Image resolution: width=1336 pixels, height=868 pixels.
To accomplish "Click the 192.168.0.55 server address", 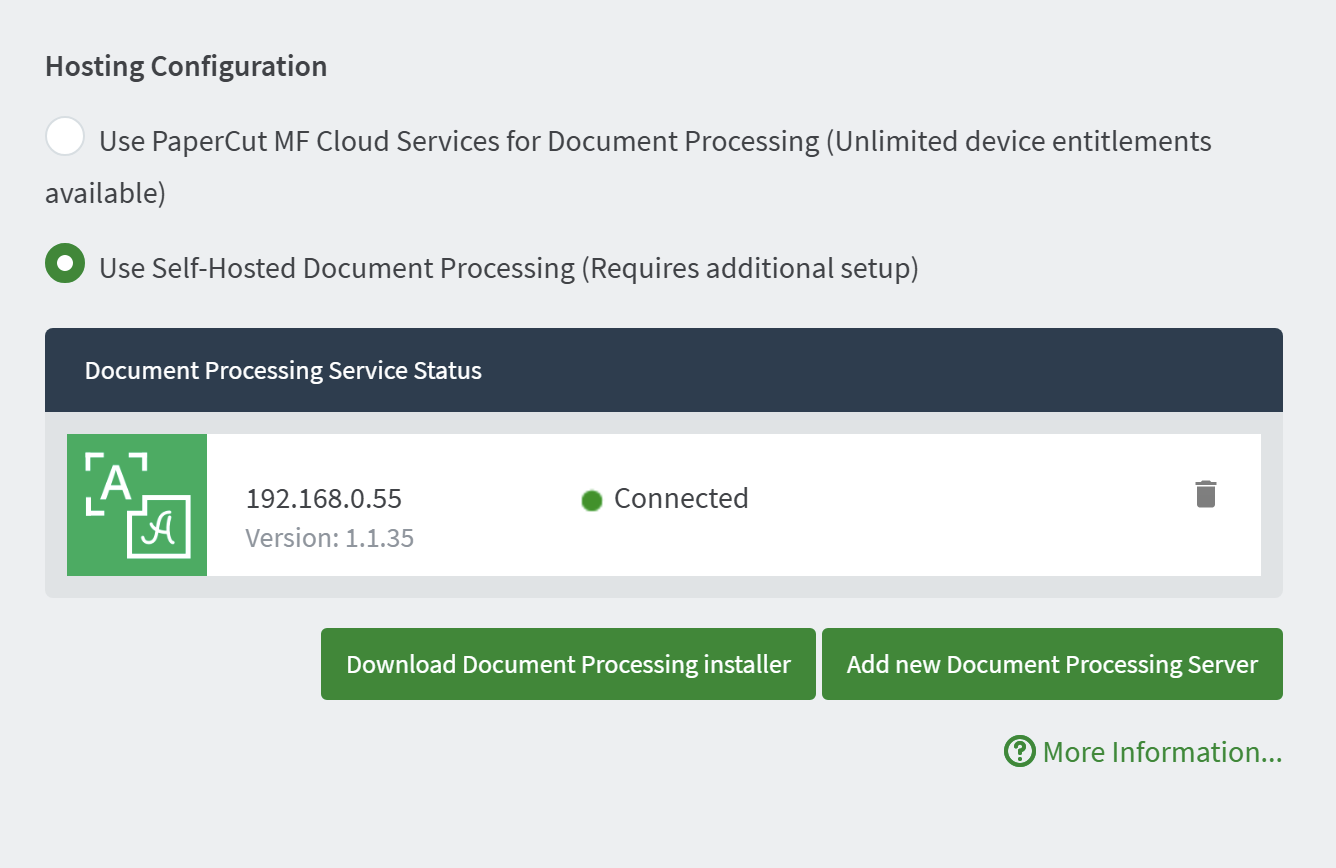I will (x=324, y=498).
